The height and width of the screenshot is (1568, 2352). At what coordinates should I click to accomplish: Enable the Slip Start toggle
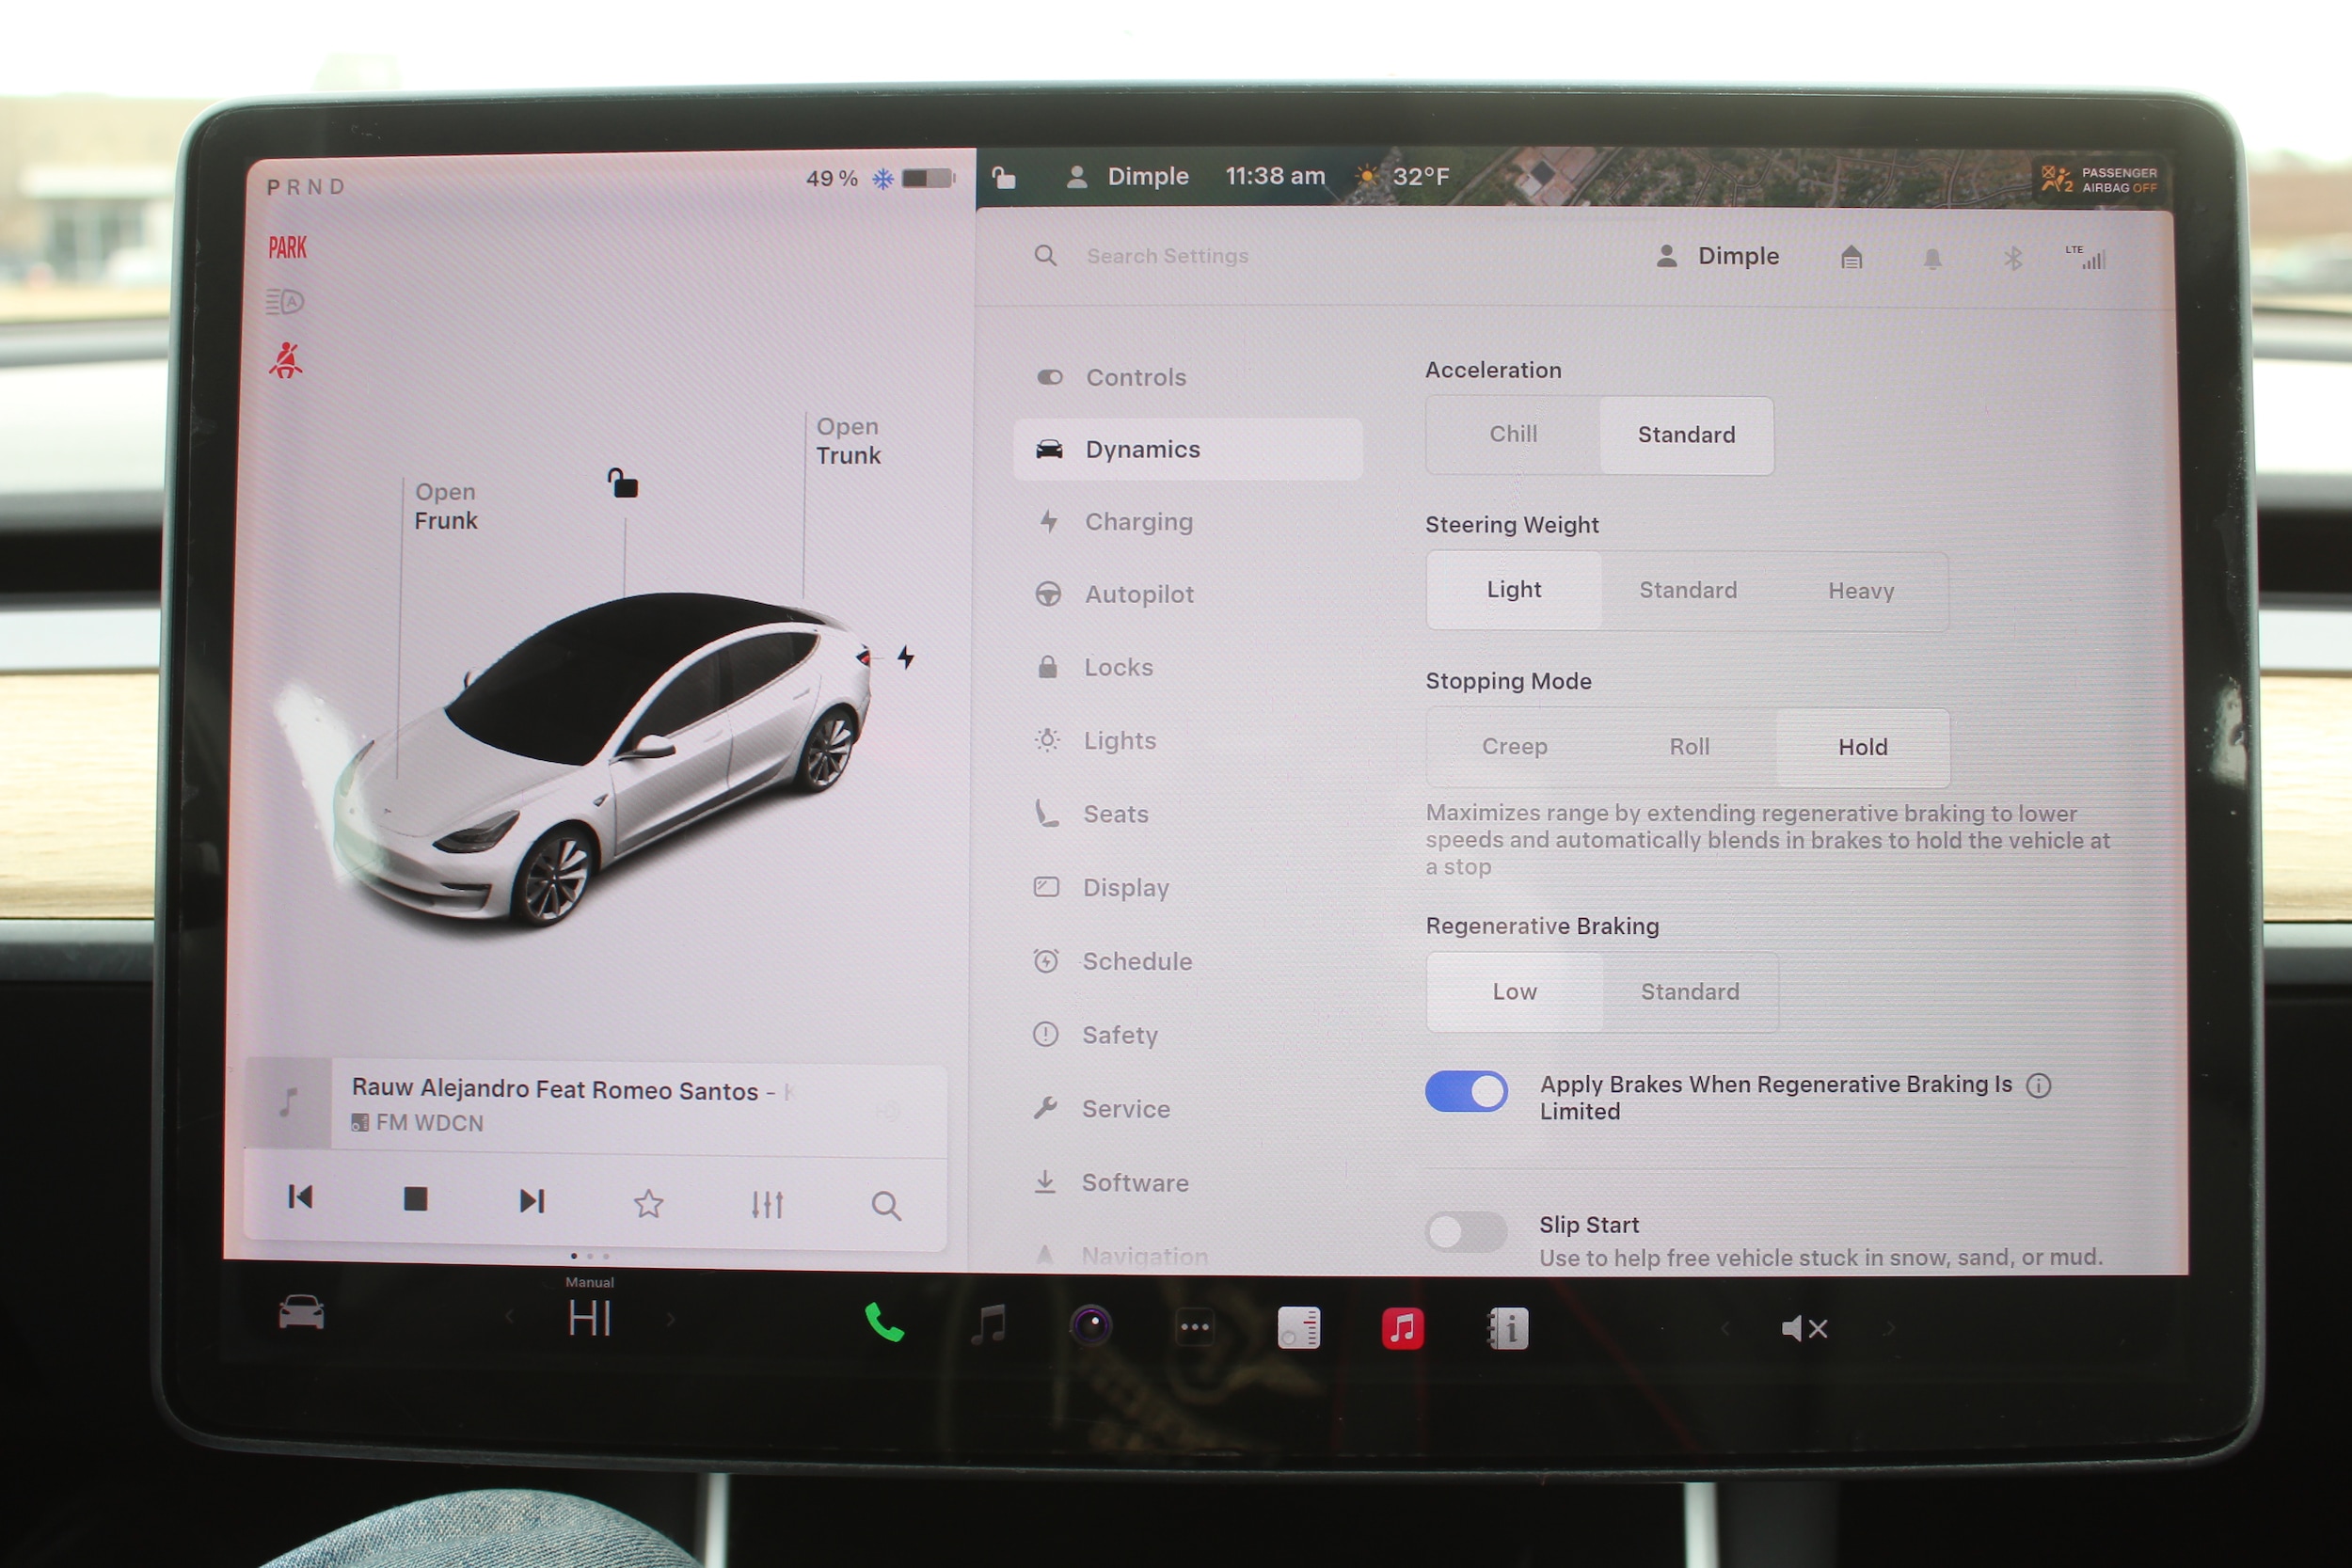(1466, 1232)
